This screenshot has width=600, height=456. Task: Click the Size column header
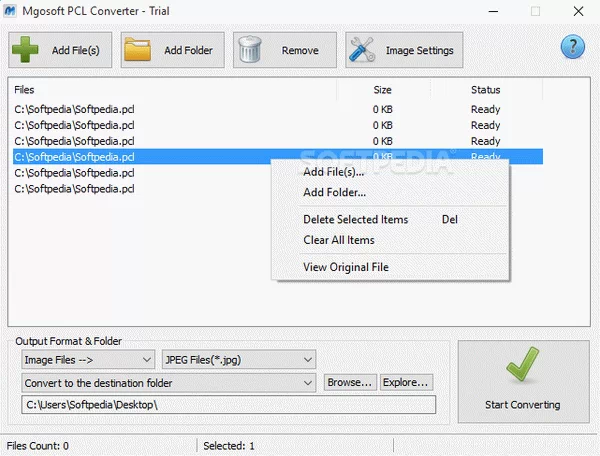(382, 90)
